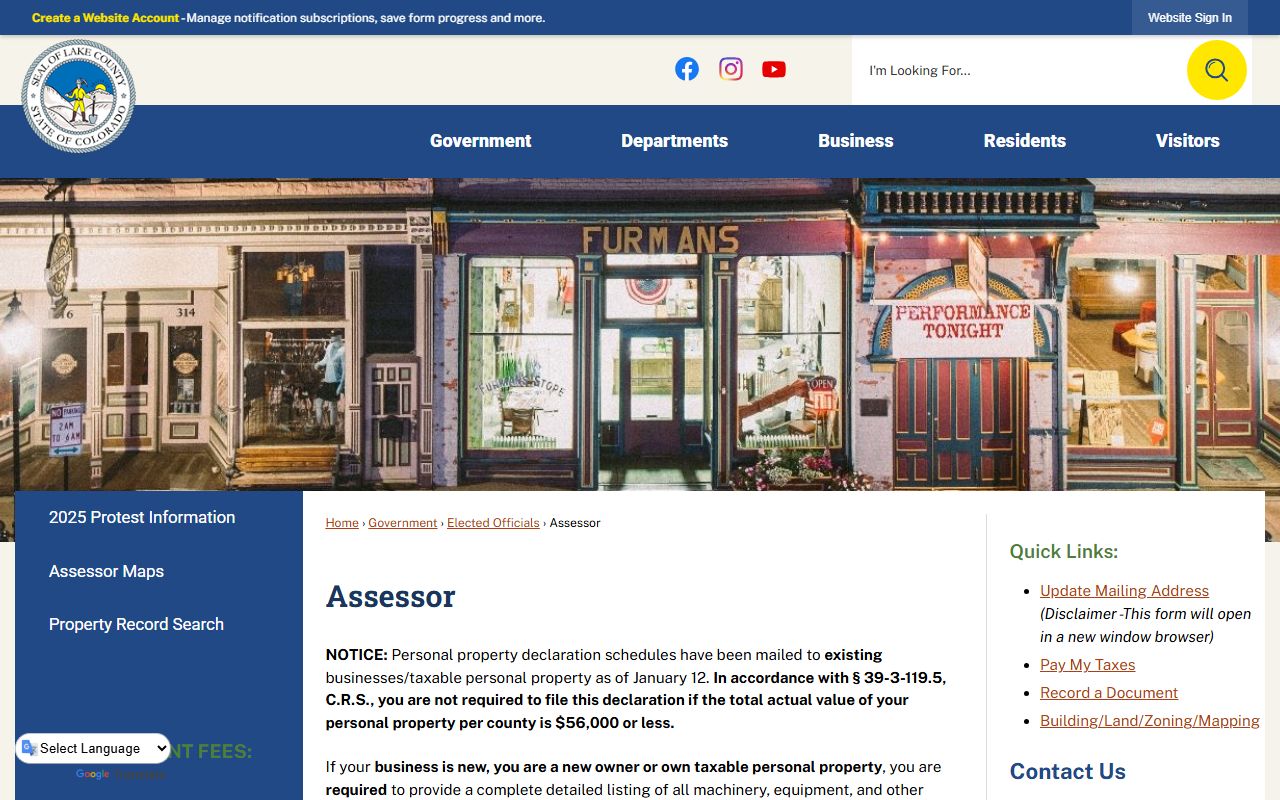Open the Lake County Facebook page
Image resolution: width=1280 pixels, height=800 pixels.
tap(687, 69)
